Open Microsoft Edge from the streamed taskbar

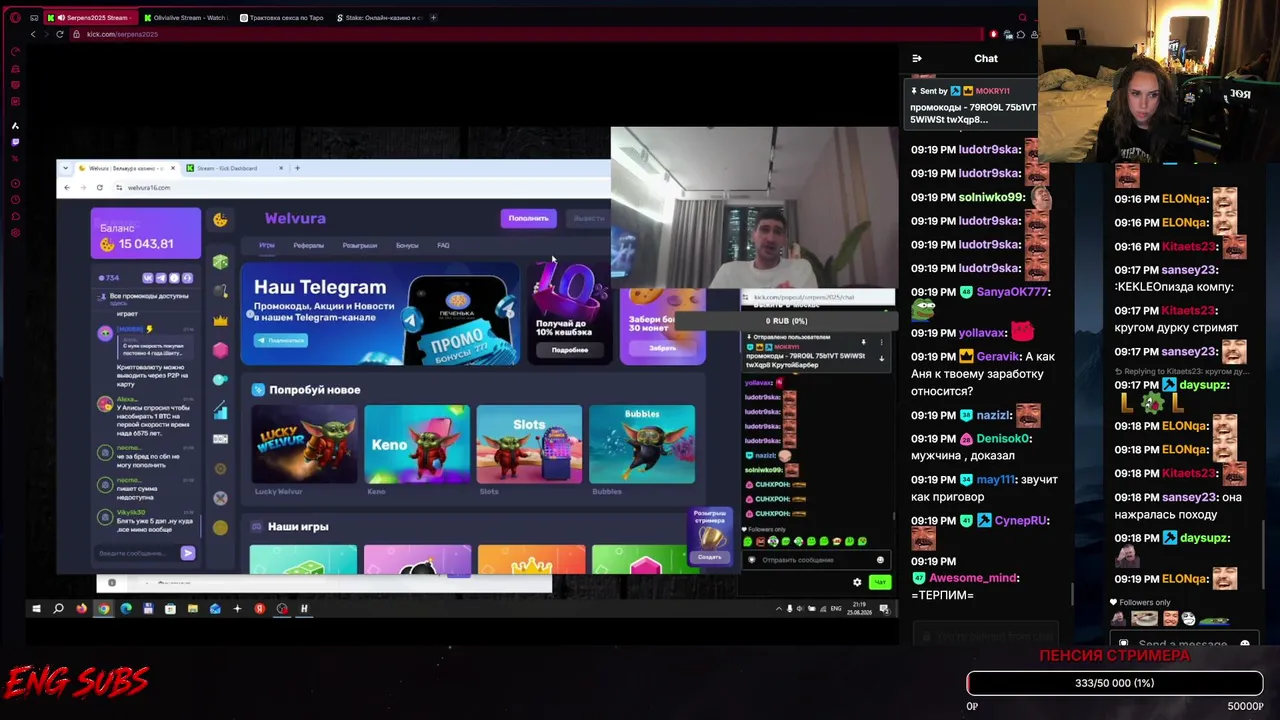[x=126, y=608]
